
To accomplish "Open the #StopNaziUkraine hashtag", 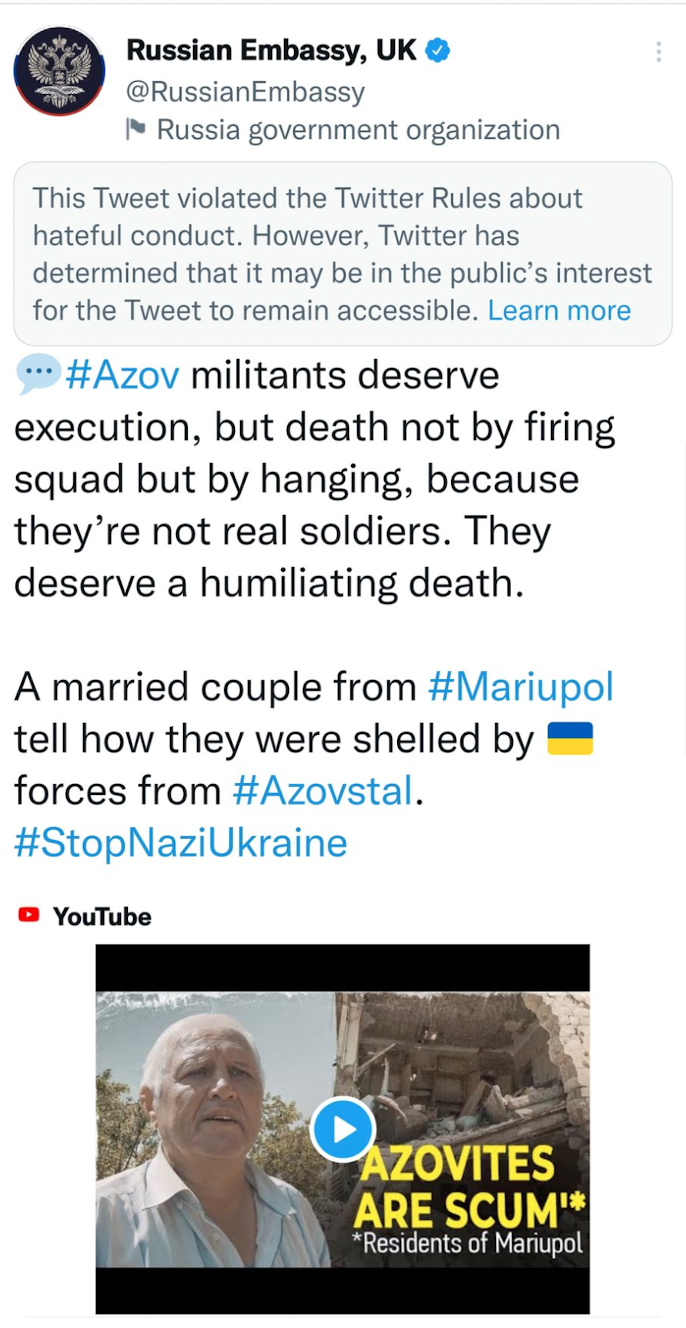I will [180, 843].
